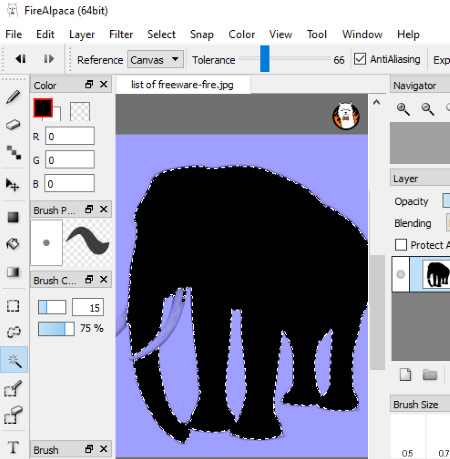Enable the Protect Alpha checkbox
The height and width of the screenshot is (459, 450).
(x=401, y=245)
